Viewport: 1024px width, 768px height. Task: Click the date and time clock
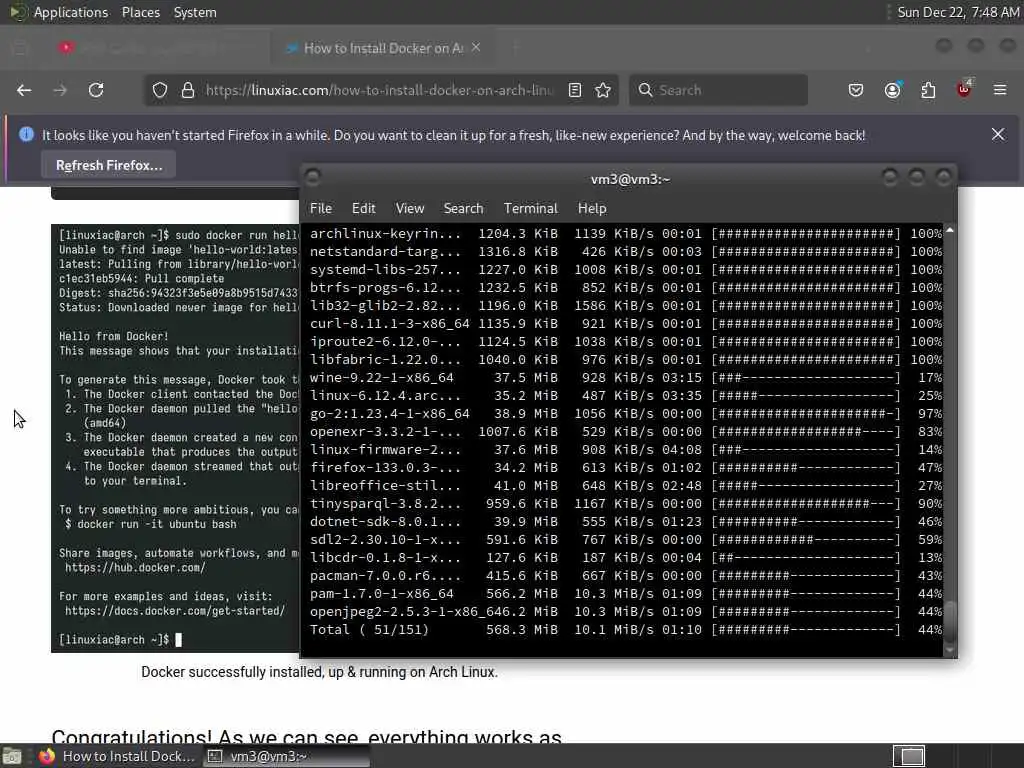(957, 12)
